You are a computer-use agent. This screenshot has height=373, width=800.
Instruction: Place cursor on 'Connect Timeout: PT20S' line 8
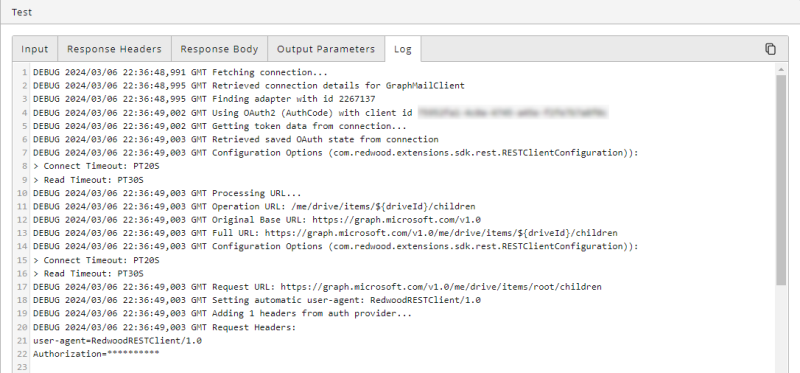96,166
